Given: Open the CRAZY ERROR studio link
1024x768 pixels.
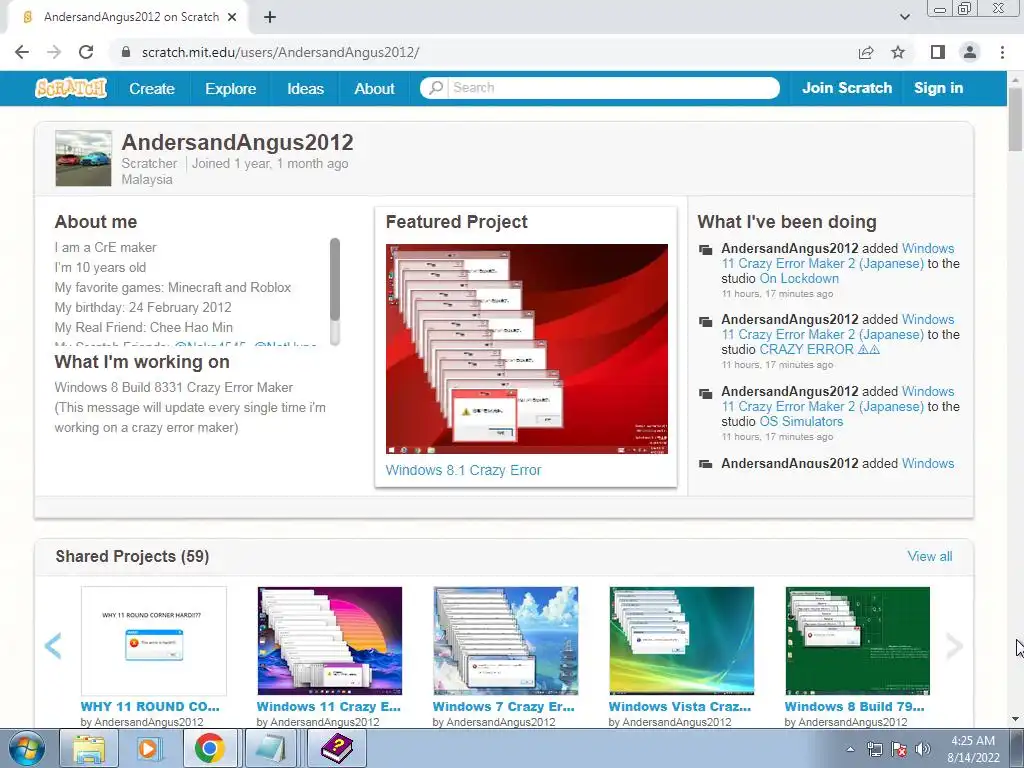Looking at the screenshot, I should (x=820, y=349).
